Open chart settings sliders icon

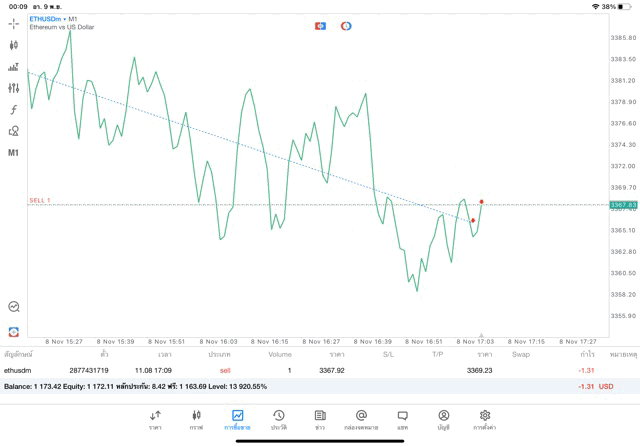[14, 88]
